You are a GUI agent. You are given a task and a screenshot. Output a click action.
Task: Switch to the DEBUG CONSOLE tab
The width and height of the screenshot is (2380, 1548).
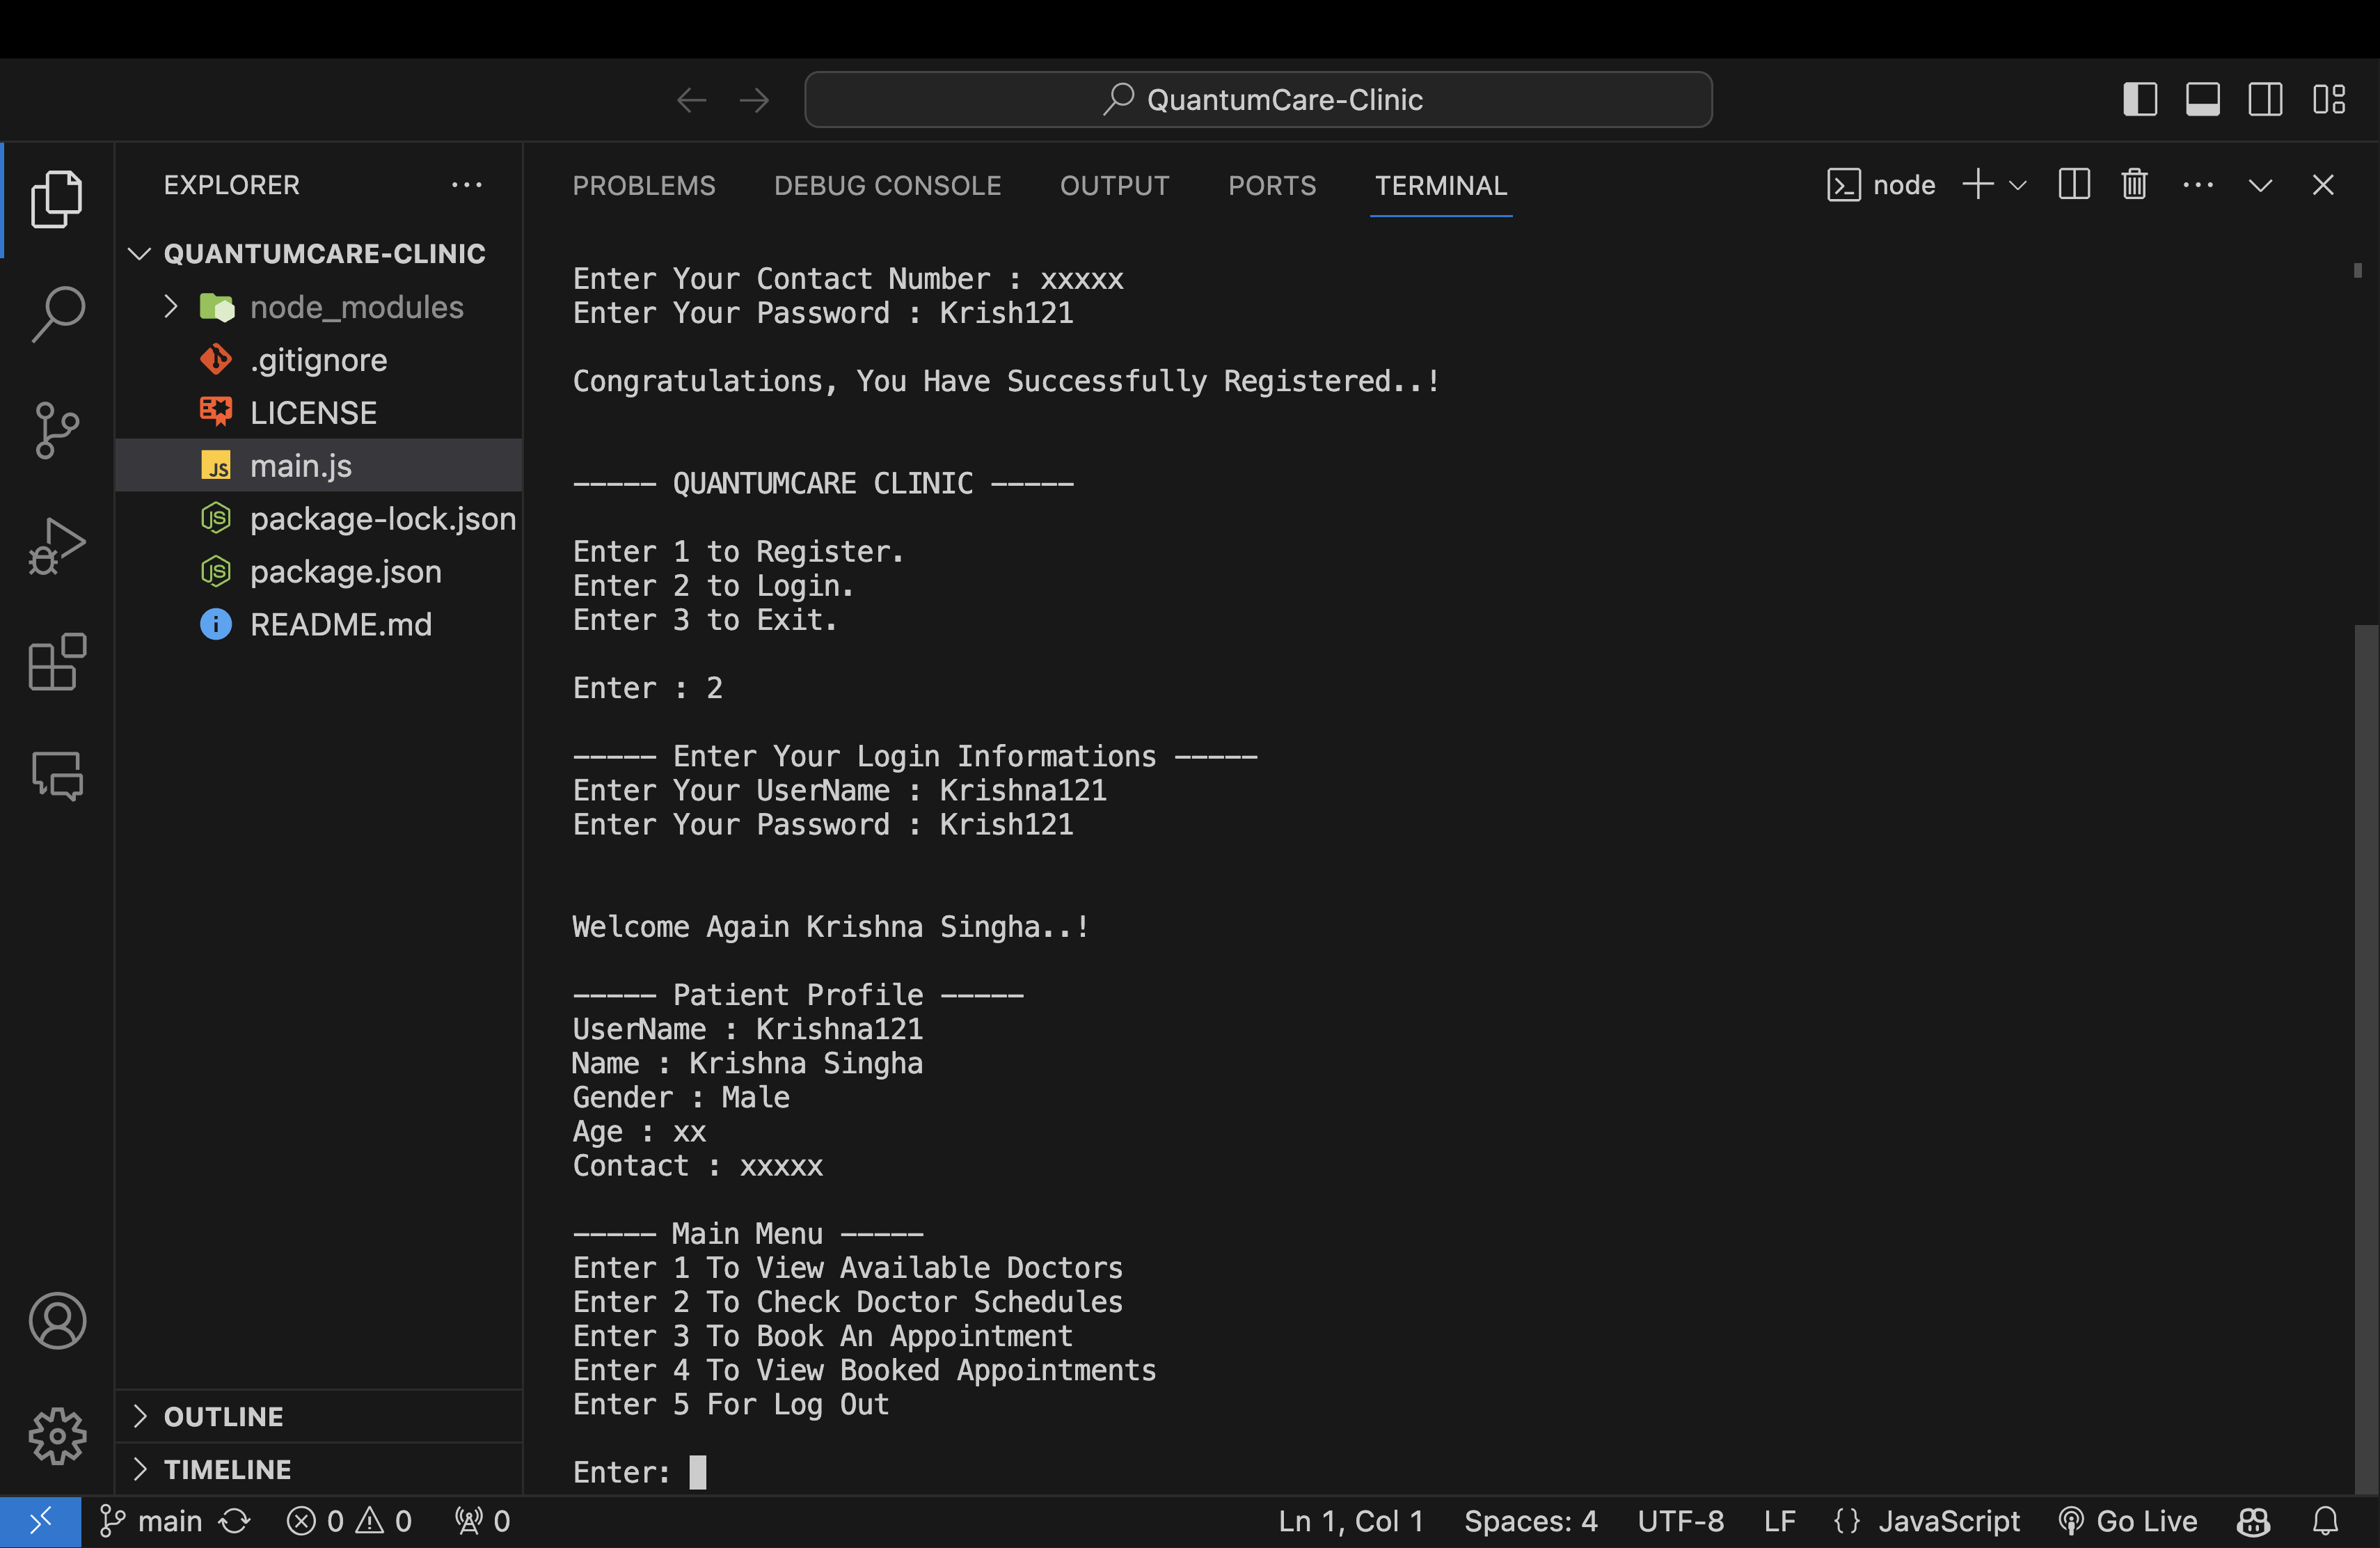887,185
